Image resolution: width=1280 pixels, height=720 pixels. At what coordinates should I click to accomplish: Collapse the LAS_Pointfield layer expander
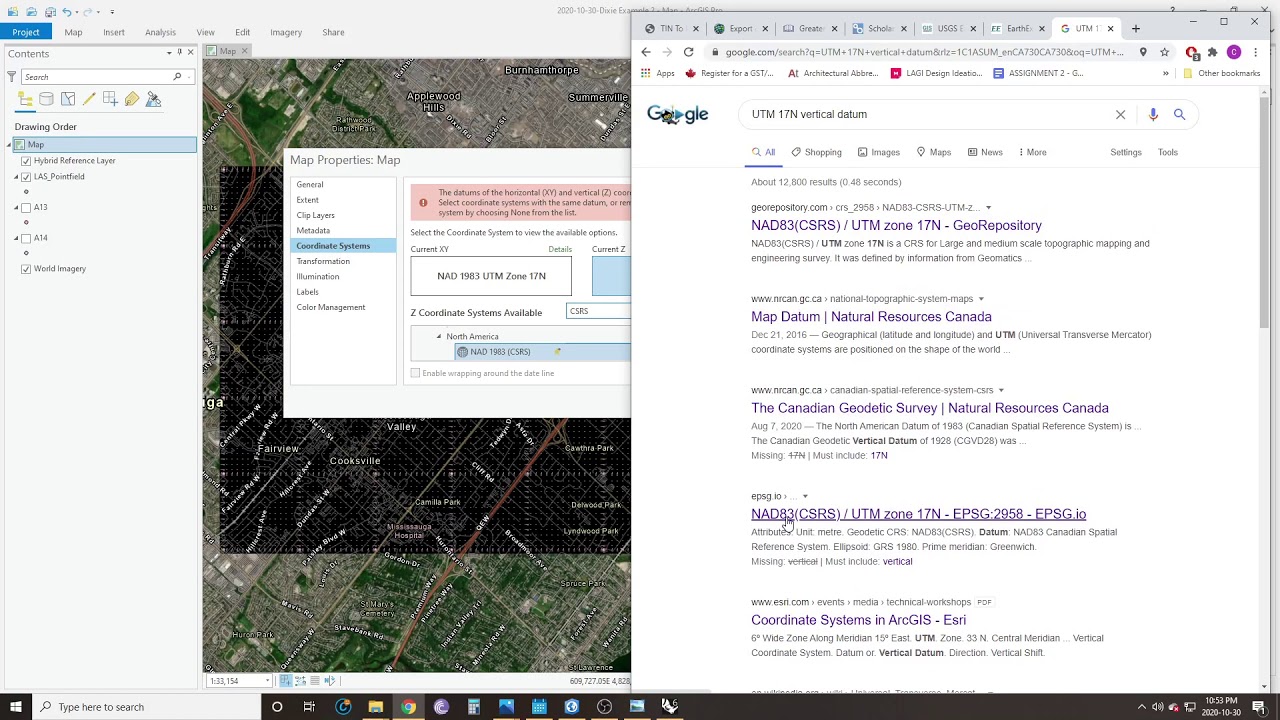[16, 177]
